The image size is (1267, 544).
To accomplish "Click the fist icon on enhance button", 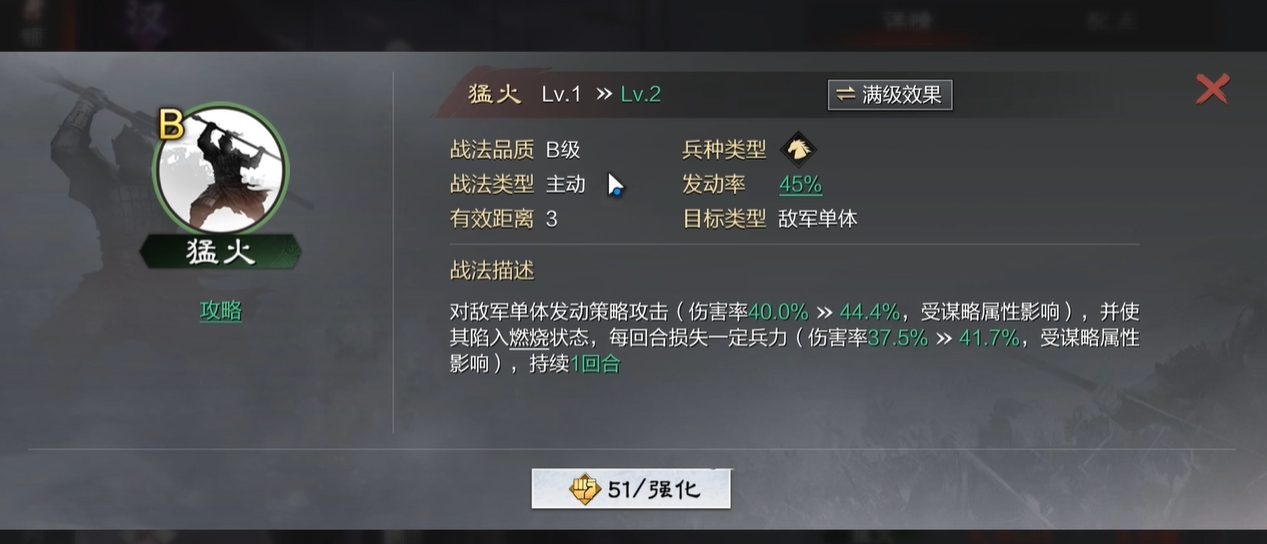I will click(x=584, y=489).
